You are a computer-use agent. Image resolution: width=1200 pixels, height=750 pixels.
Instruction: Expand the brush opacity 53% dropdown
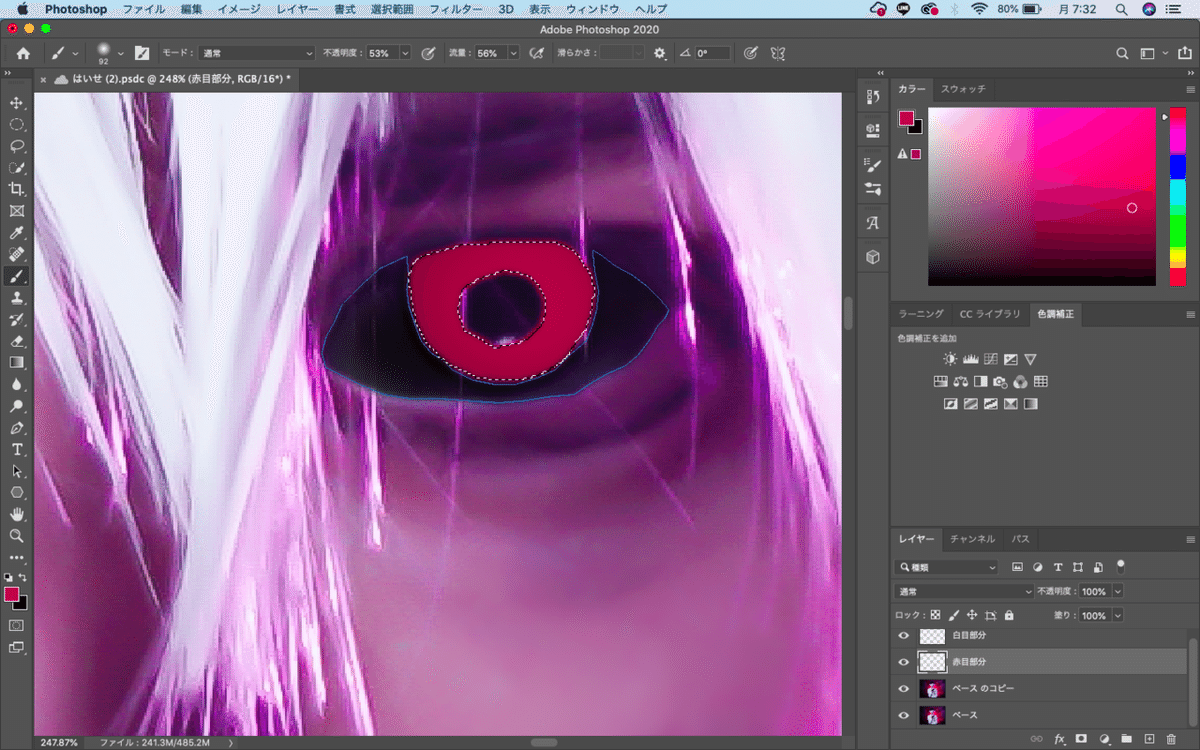point(404,53)
